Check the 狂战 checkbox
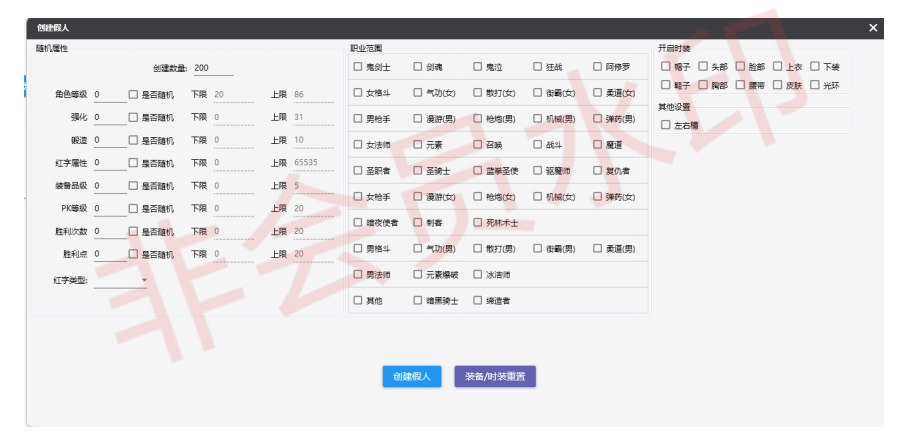 (537, 66)
